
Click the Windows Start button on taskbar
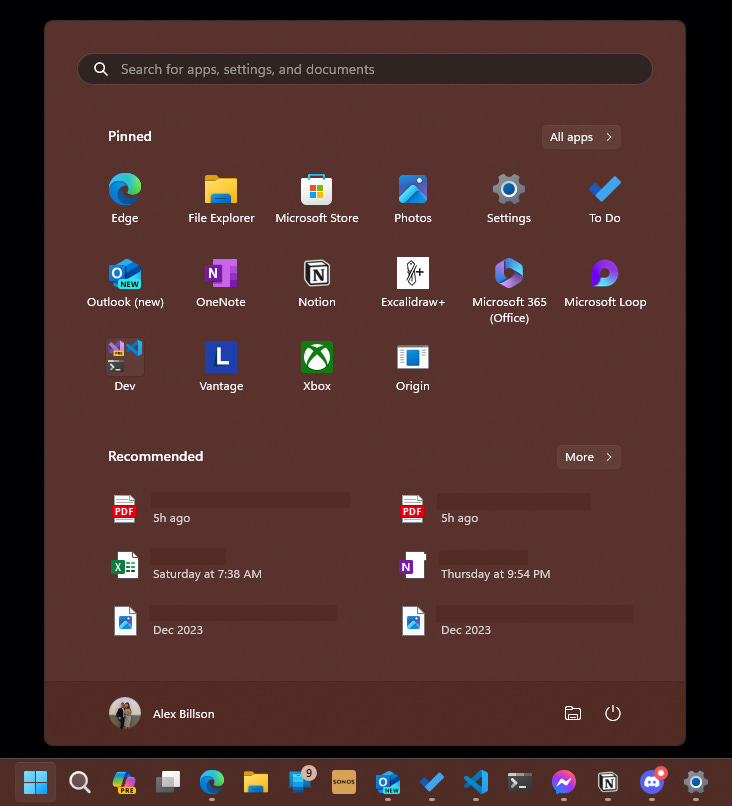coord(35,782)
